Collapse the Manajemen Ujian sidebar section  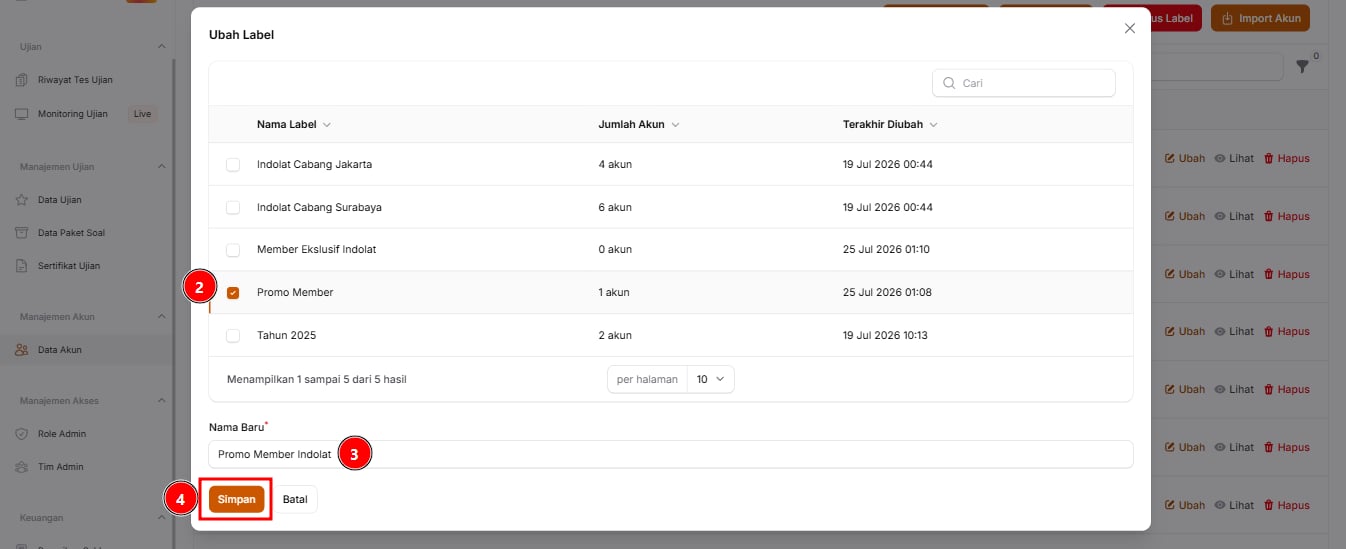click(x=162, y=167)
